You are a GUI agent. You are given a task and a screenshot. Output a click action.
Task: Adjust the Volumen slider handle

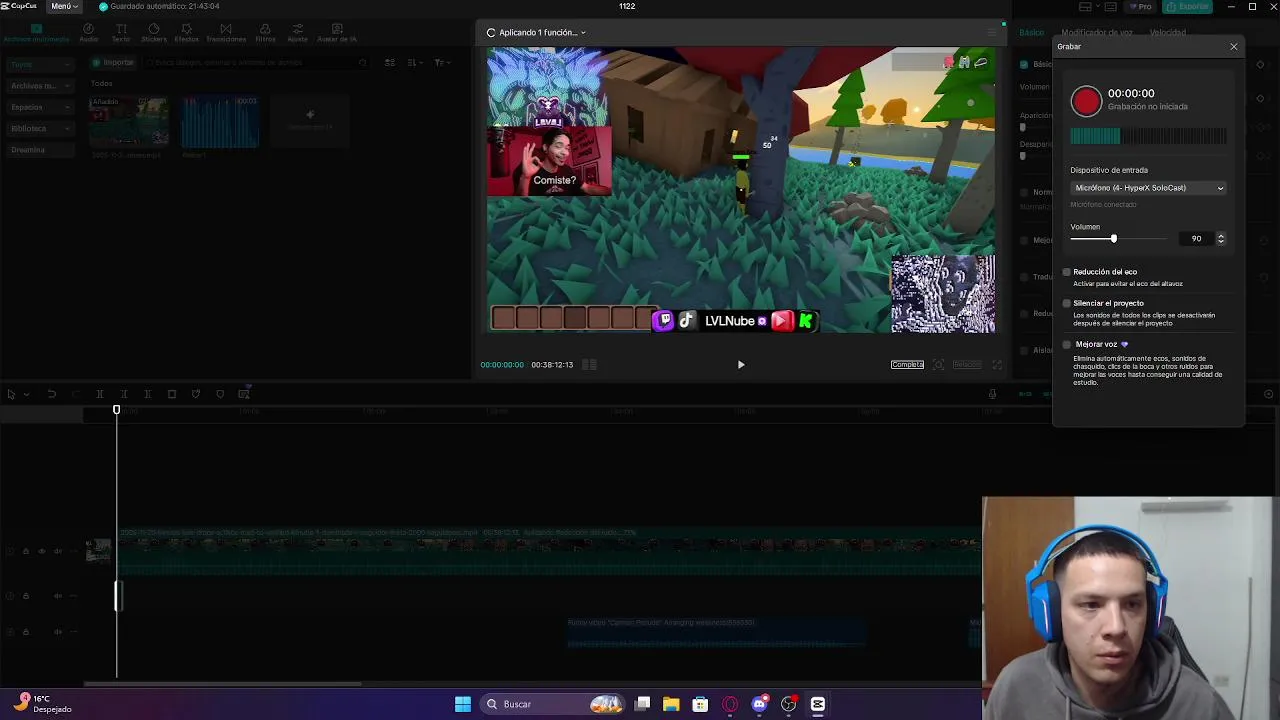click(1113, 238)
